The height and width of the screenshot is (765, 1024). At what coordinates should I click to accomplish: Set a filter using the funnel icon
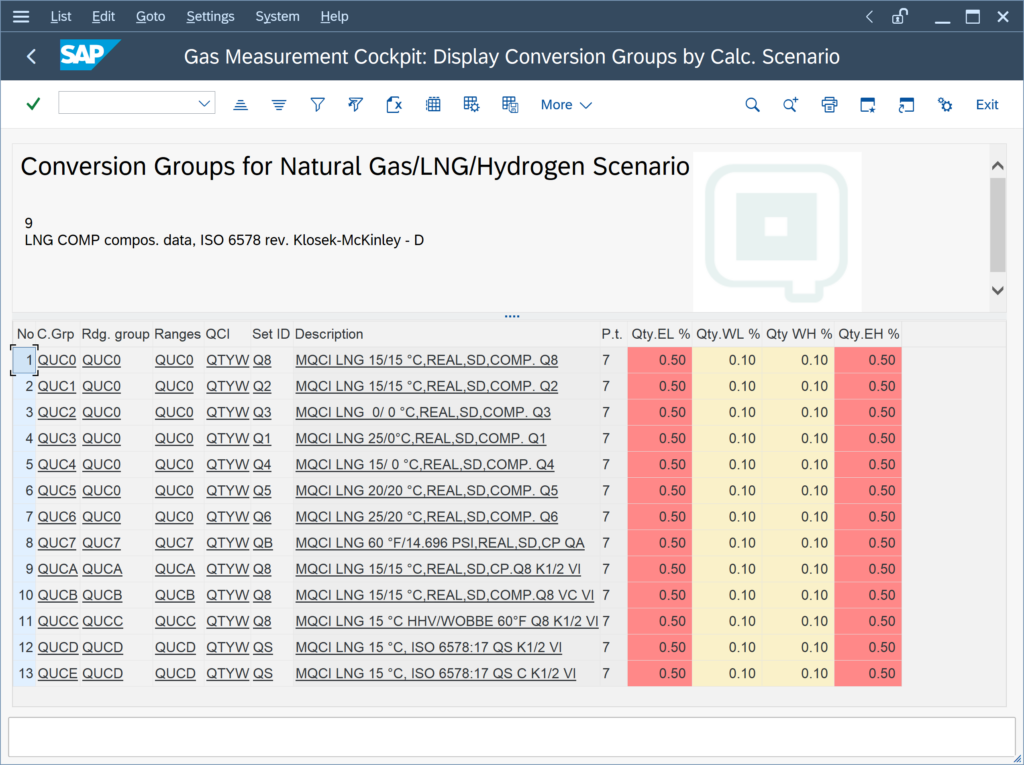317,105
